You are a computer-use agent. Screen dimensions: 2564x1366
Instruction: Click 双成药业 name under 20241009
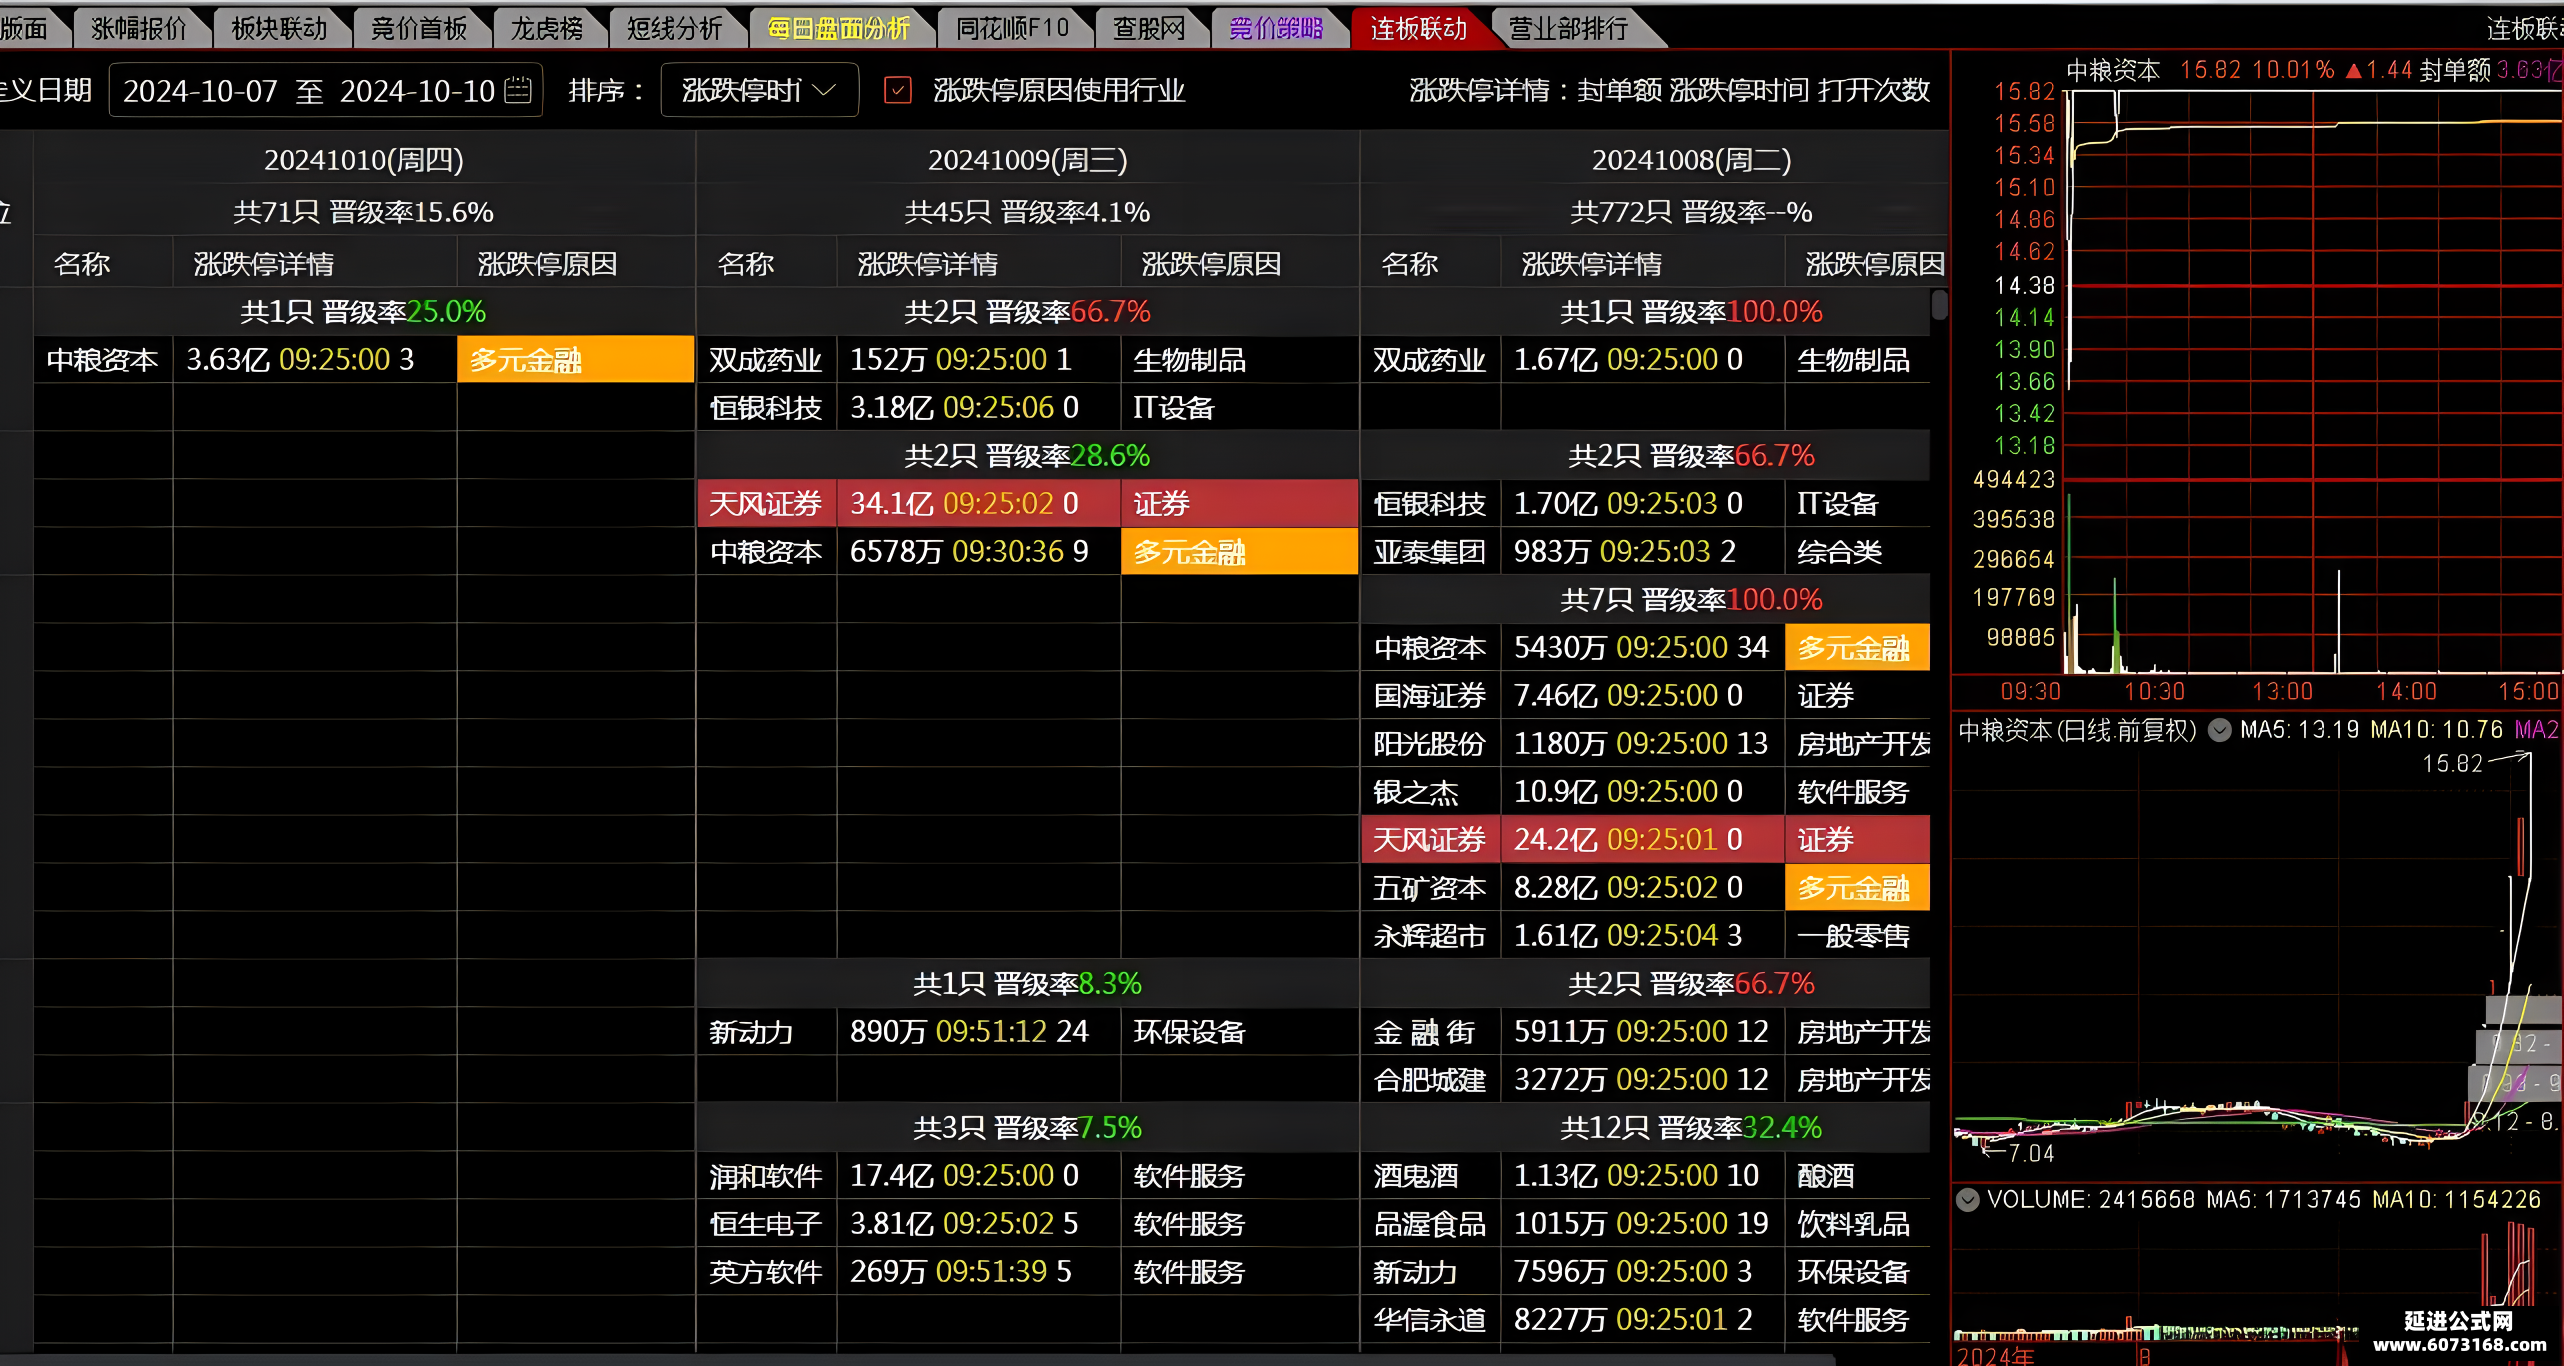765,359
